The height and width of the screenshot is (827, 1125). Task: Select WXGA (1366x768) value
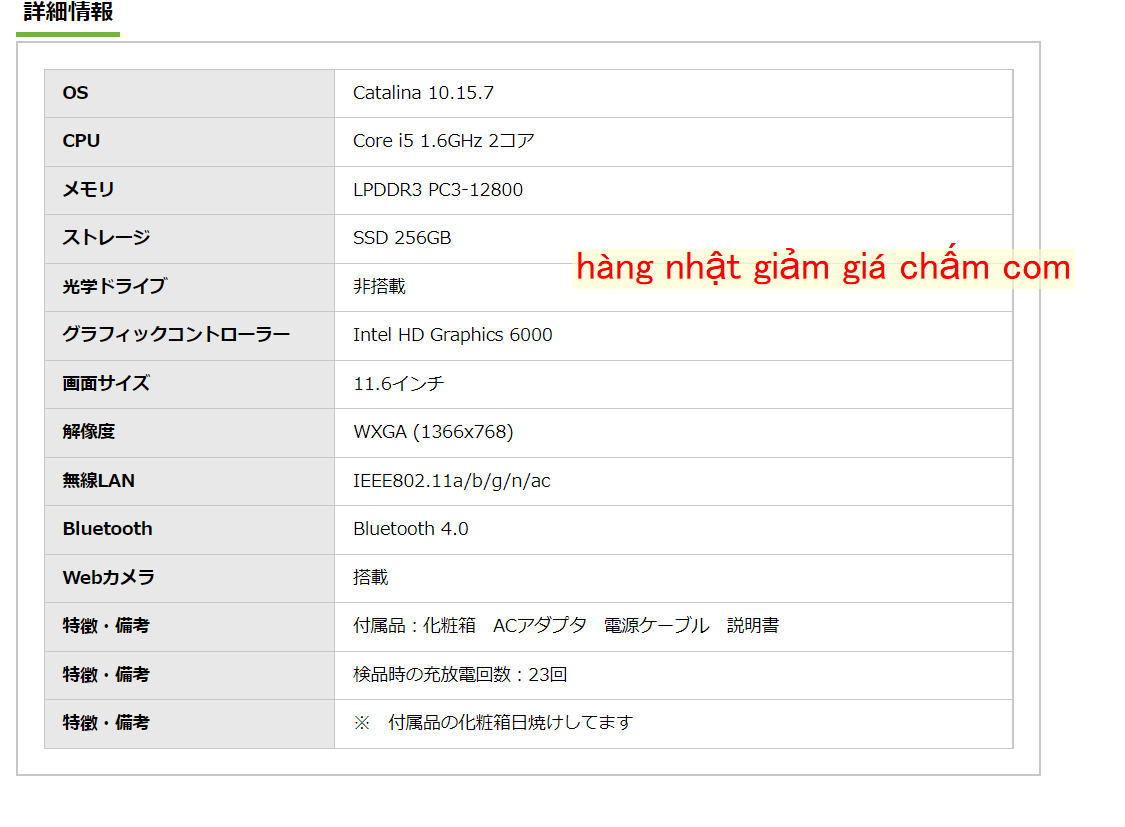tap(433, 432)
